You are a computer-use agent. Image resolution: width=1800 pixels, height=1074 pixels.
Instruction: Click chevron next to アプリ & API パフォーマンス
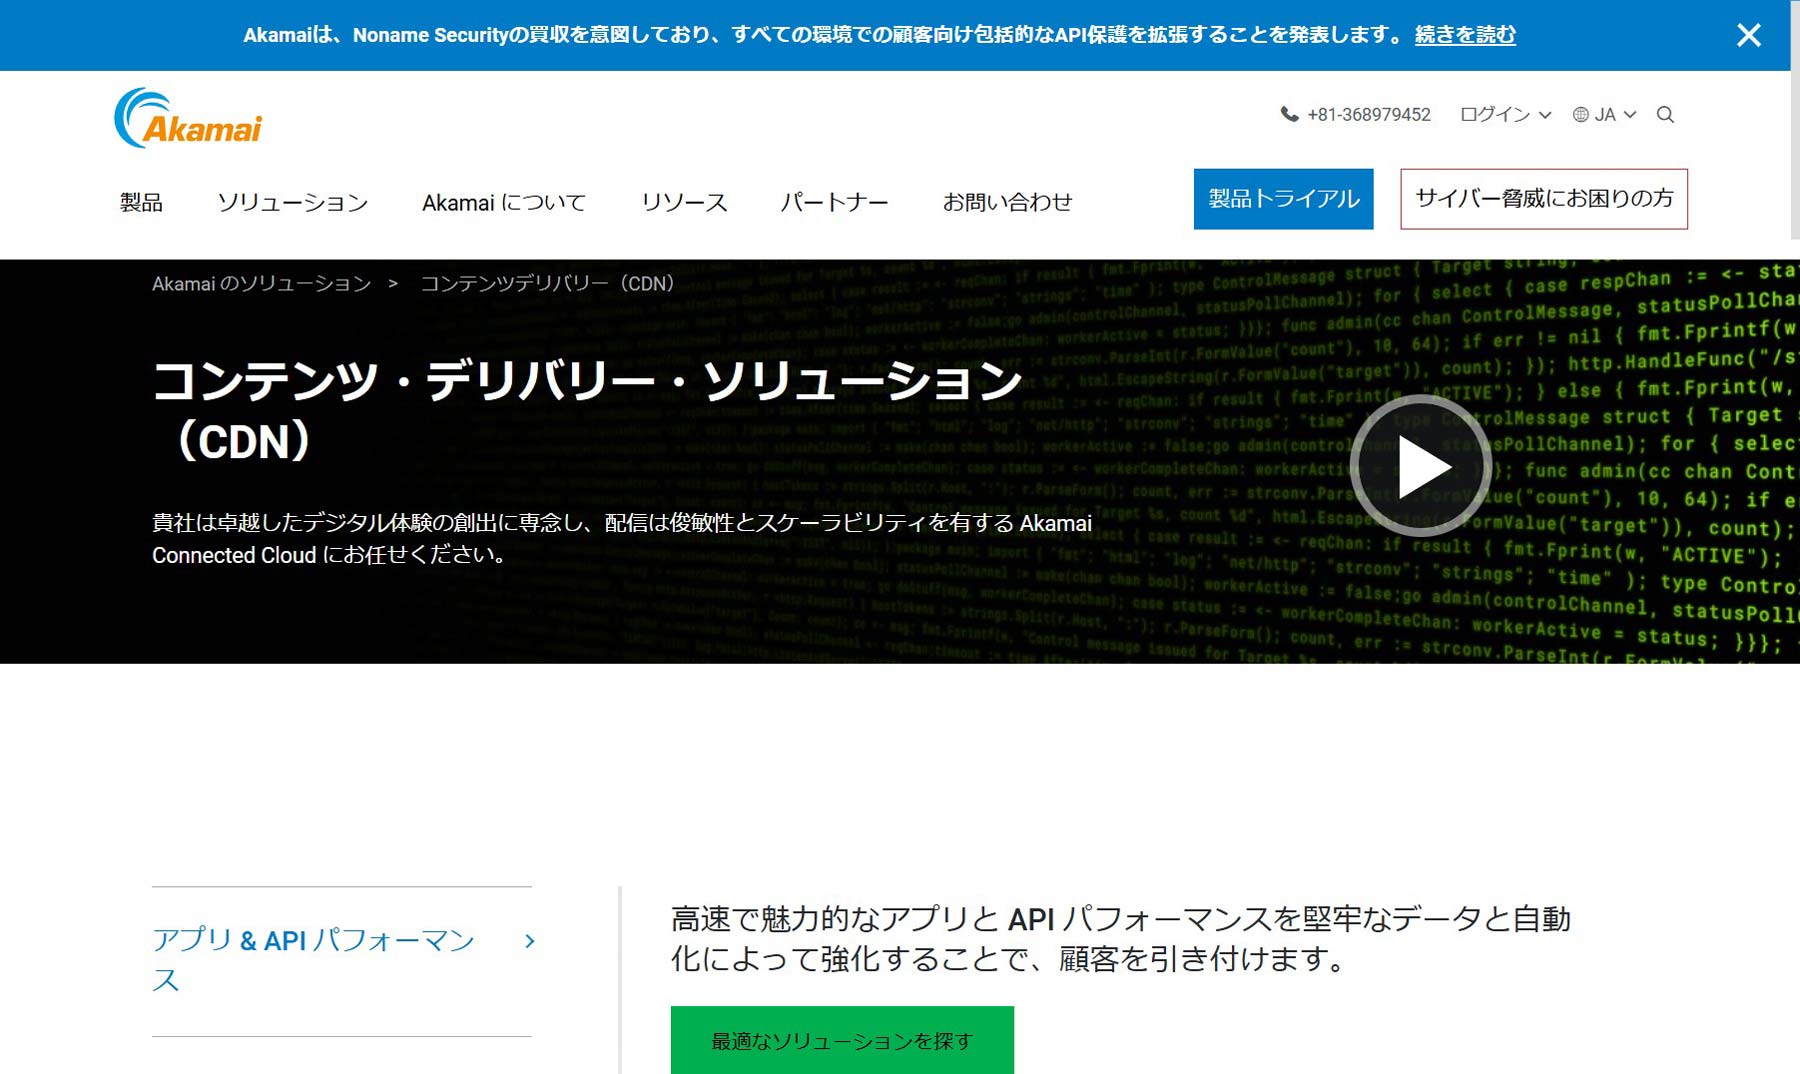click(530, 941)
